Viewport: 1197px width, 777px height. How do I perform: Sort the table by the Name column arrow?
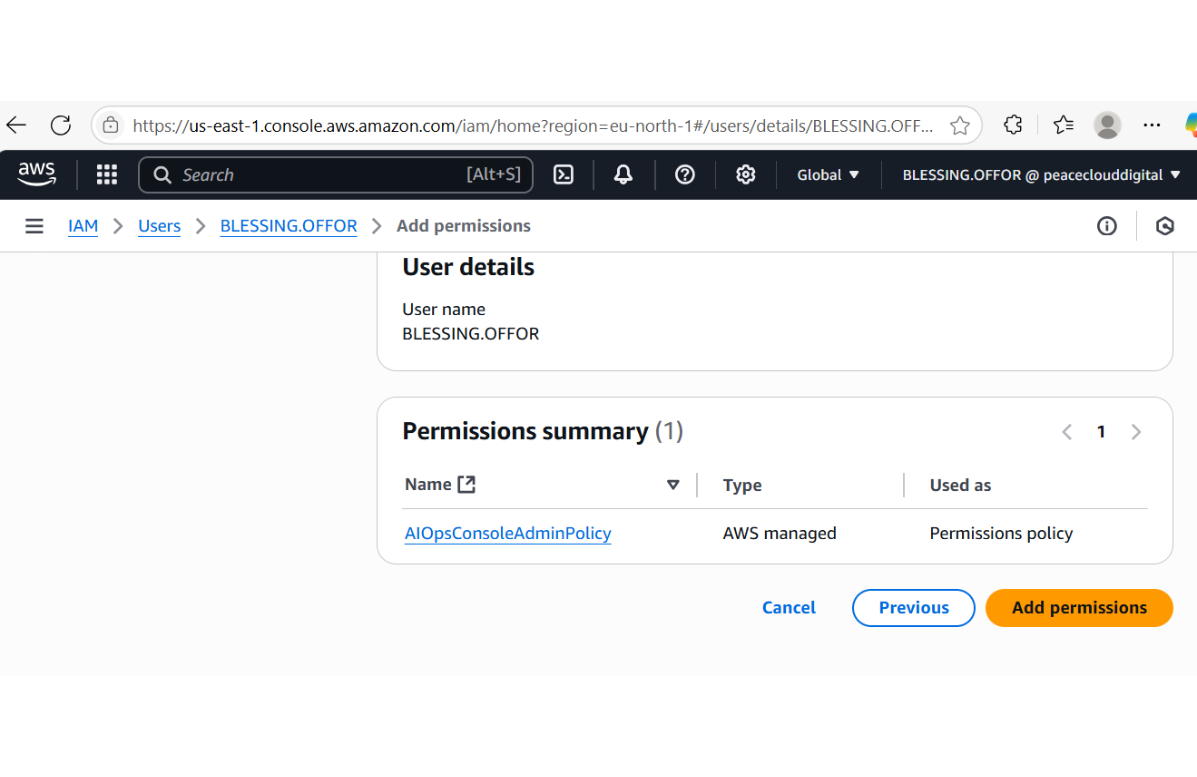(x=673, y=485)
